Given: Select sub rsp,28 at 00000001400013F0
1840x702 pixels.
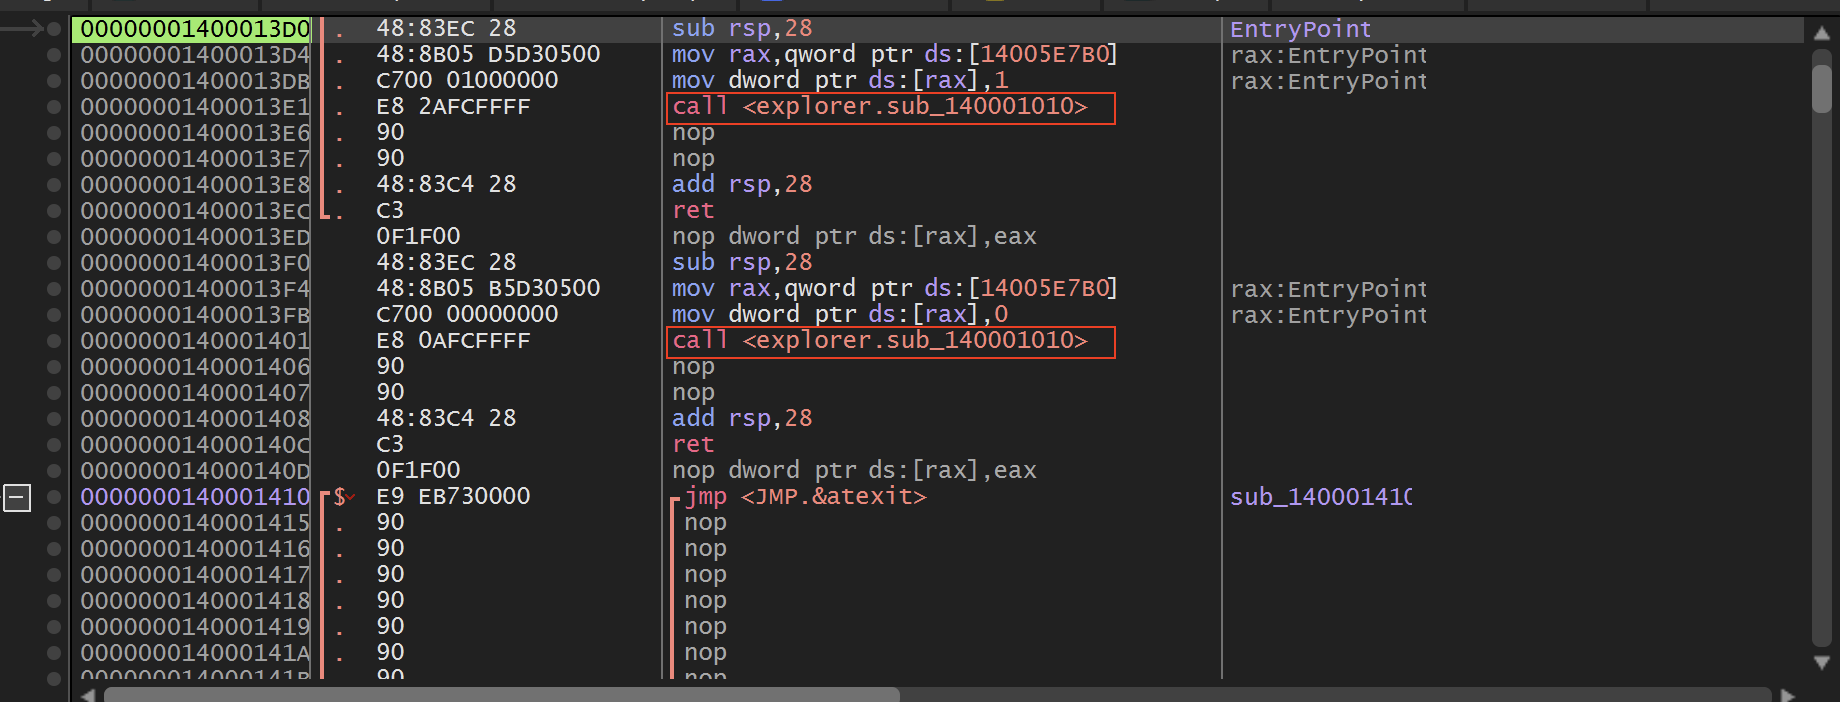Looking at the screenshot, I should (x=742, y=263).
